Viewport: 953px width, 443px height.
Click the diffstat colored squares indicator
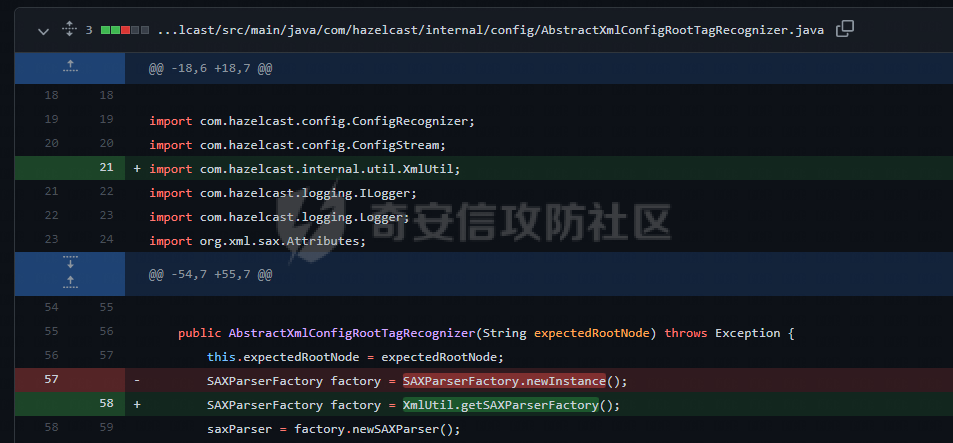[x=125, y=30]
